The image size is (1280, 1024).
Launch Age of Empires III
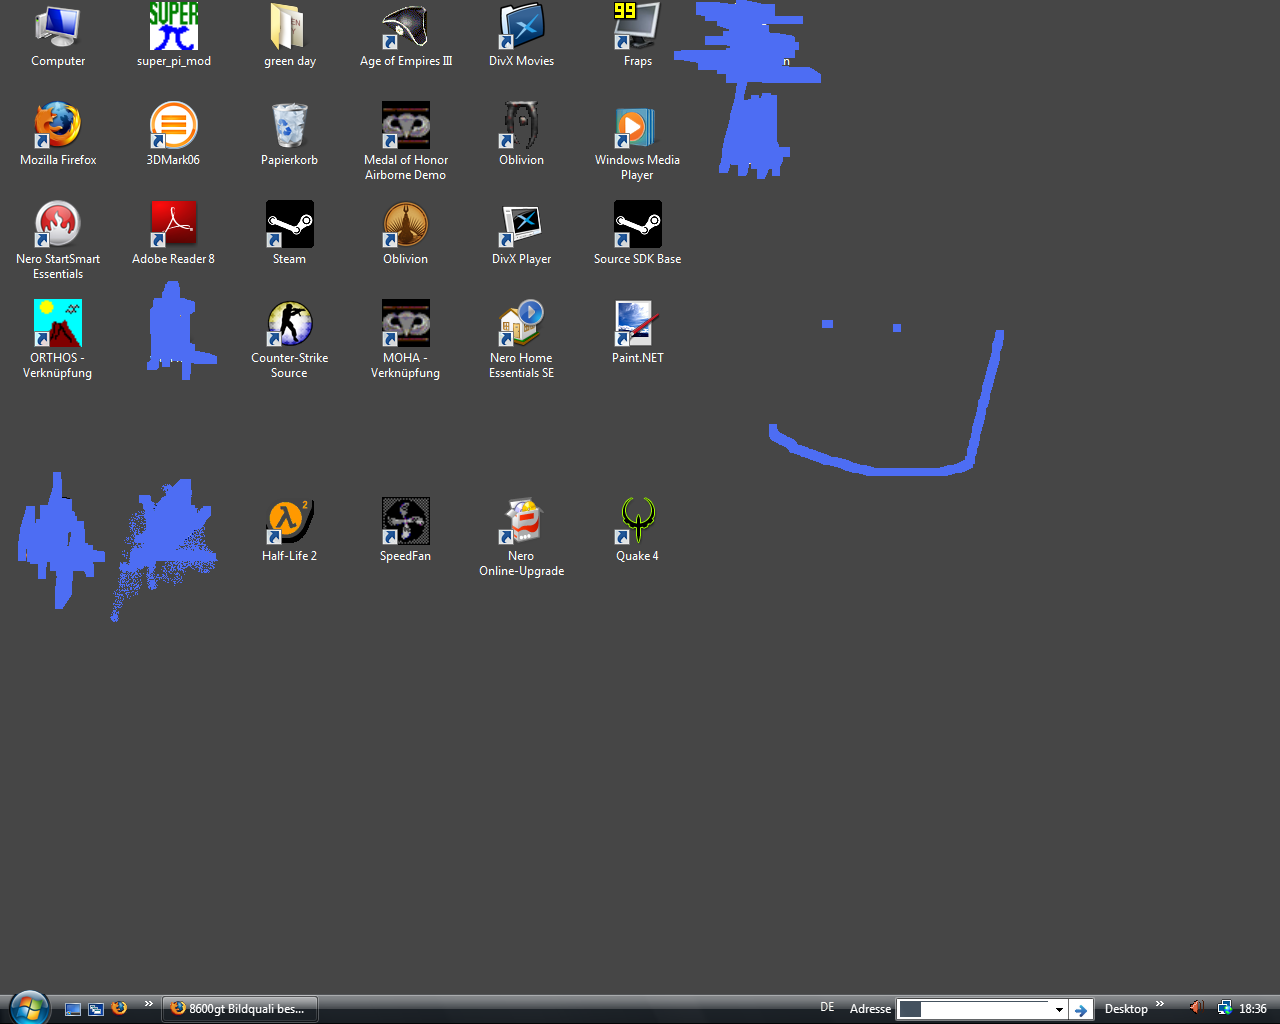pyautogui.click(x=406, y=36)
